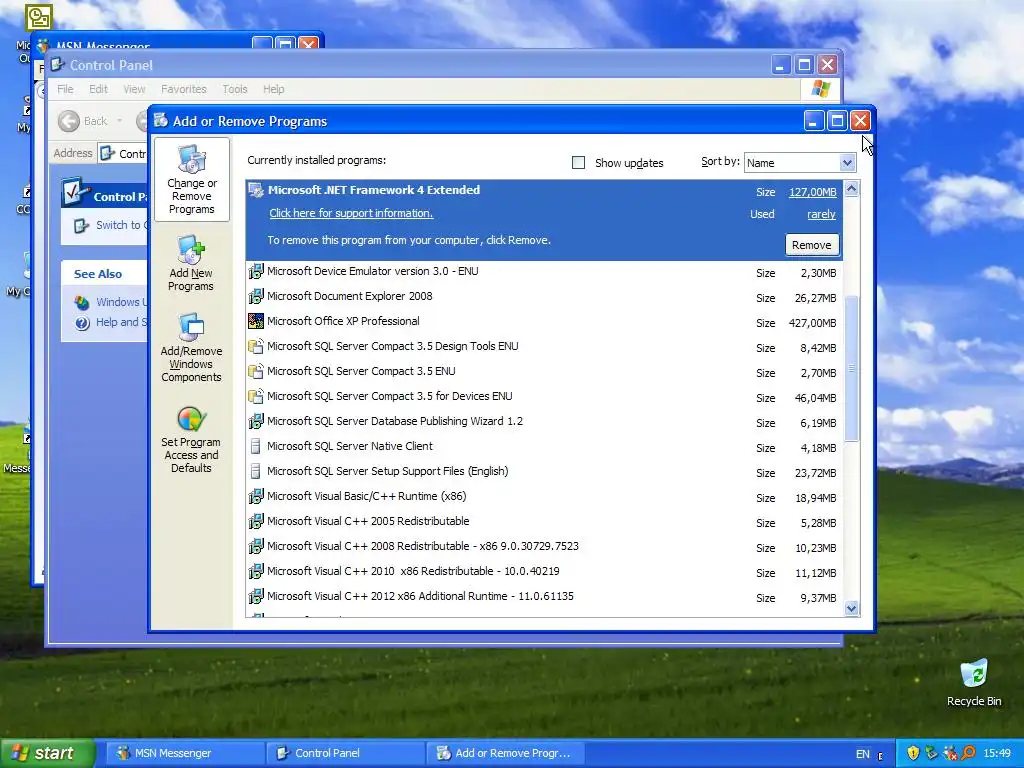
Task: Click icon of Microsoft Device Emulator entry
Action: pyautogui.click(x=256, y=272)
